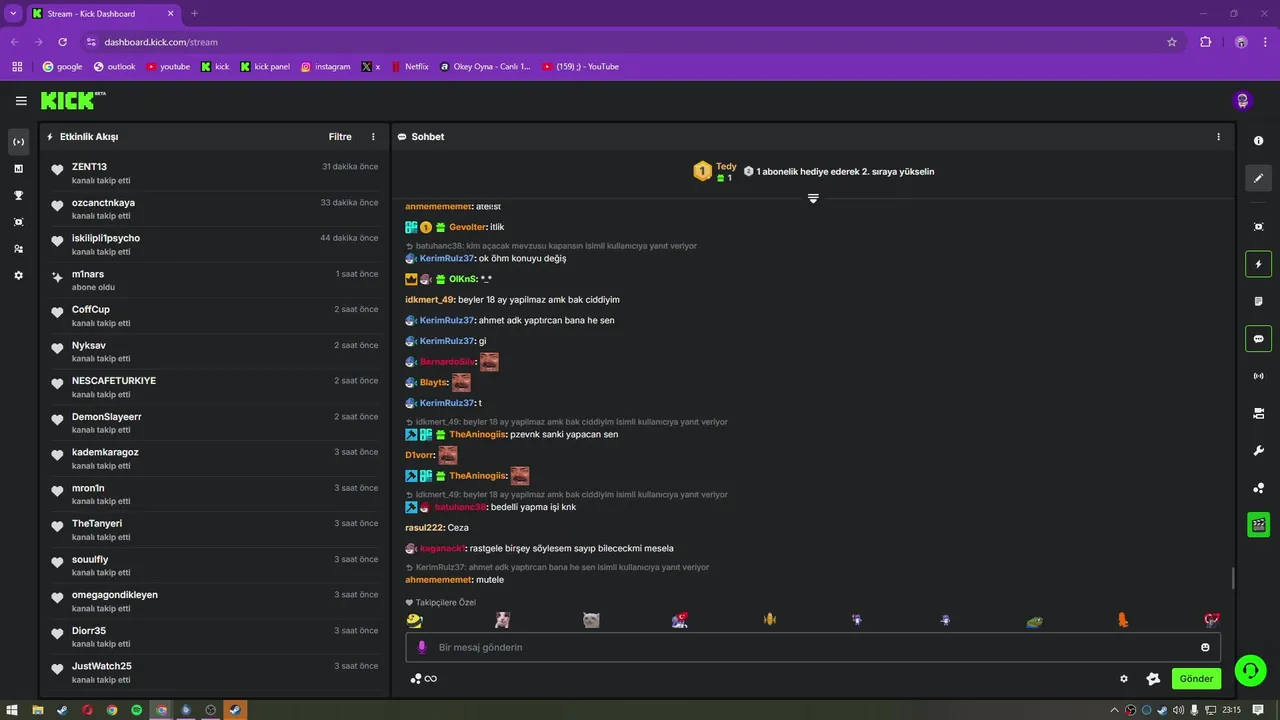1280x720 pixels.
Task: Open Sohbet panel three-dot options menu
Action: 1218,137
